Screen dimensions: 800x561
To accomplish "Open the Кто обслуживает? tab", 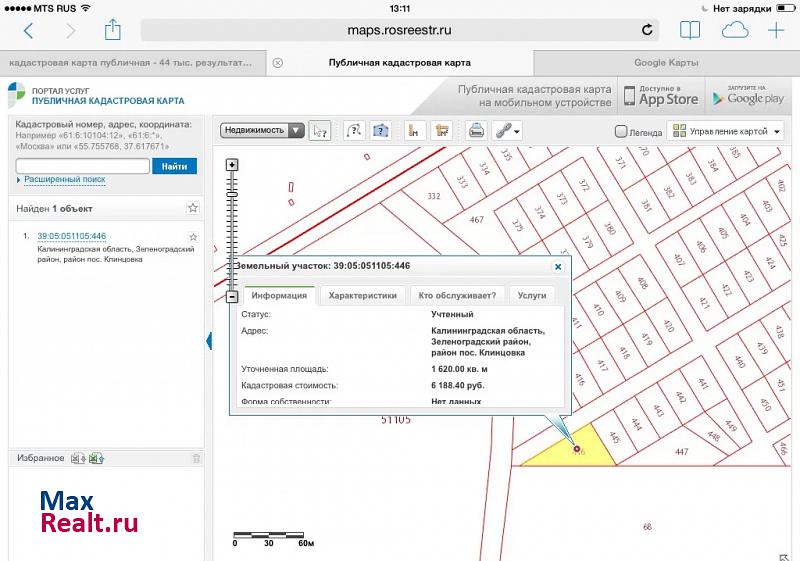I will (457, 295).
